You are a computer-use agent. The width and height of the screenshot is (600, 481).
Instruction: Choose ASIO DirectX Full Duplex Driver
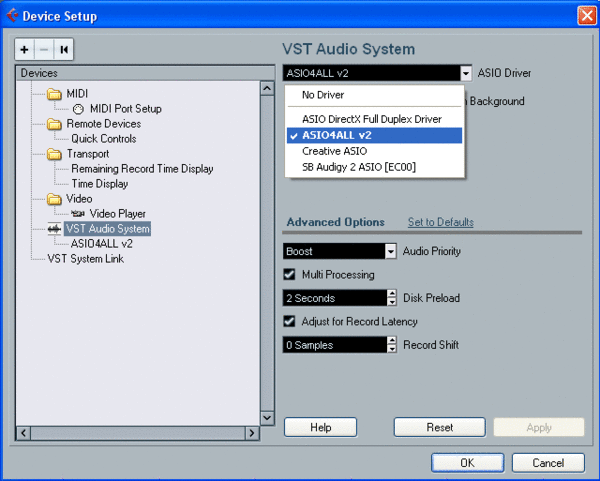(374, 119)
